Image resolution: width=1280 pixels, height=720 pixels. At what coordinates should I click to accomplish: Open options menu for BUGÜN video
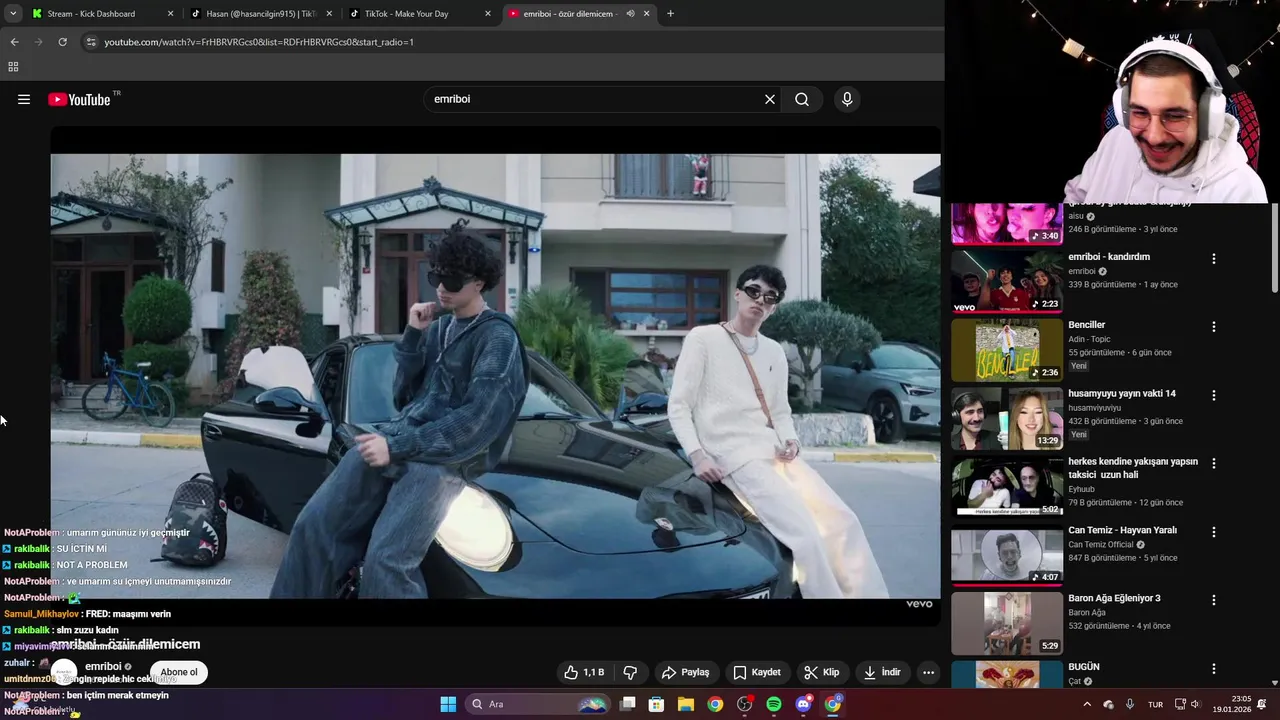pos(1214,669)
